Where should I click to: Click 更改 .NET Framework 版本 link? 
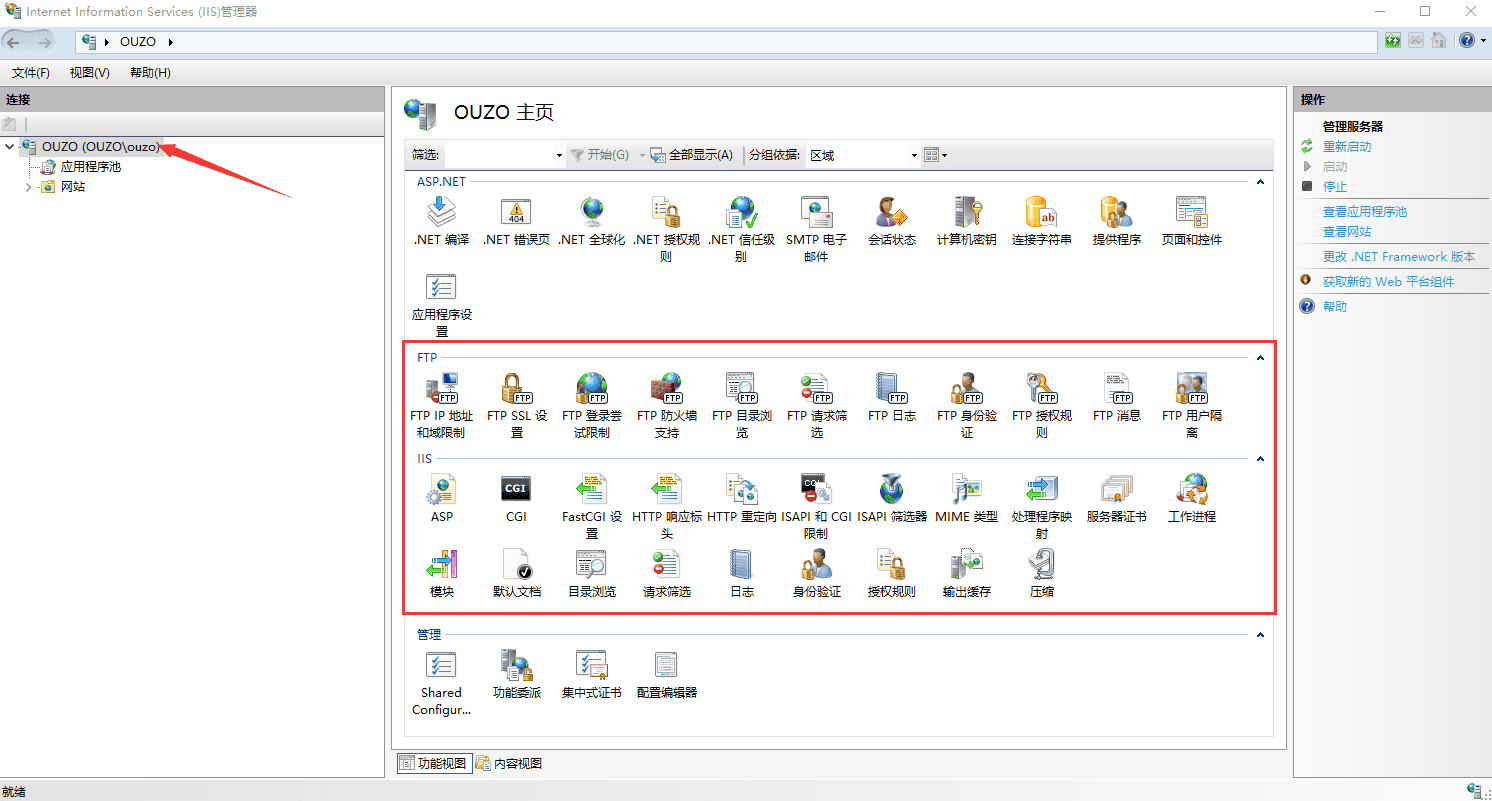1399,257
